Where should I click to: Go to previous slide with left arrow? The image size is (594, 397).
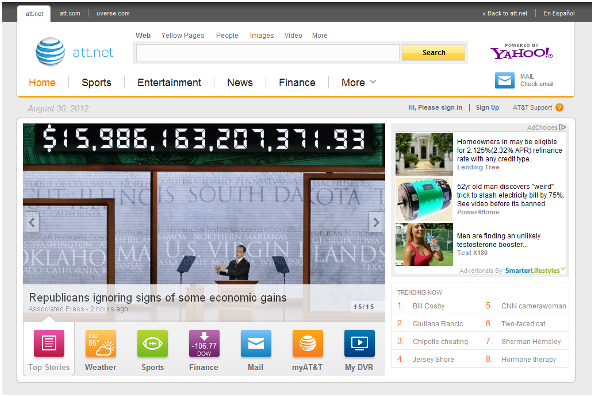click(32, 222)
